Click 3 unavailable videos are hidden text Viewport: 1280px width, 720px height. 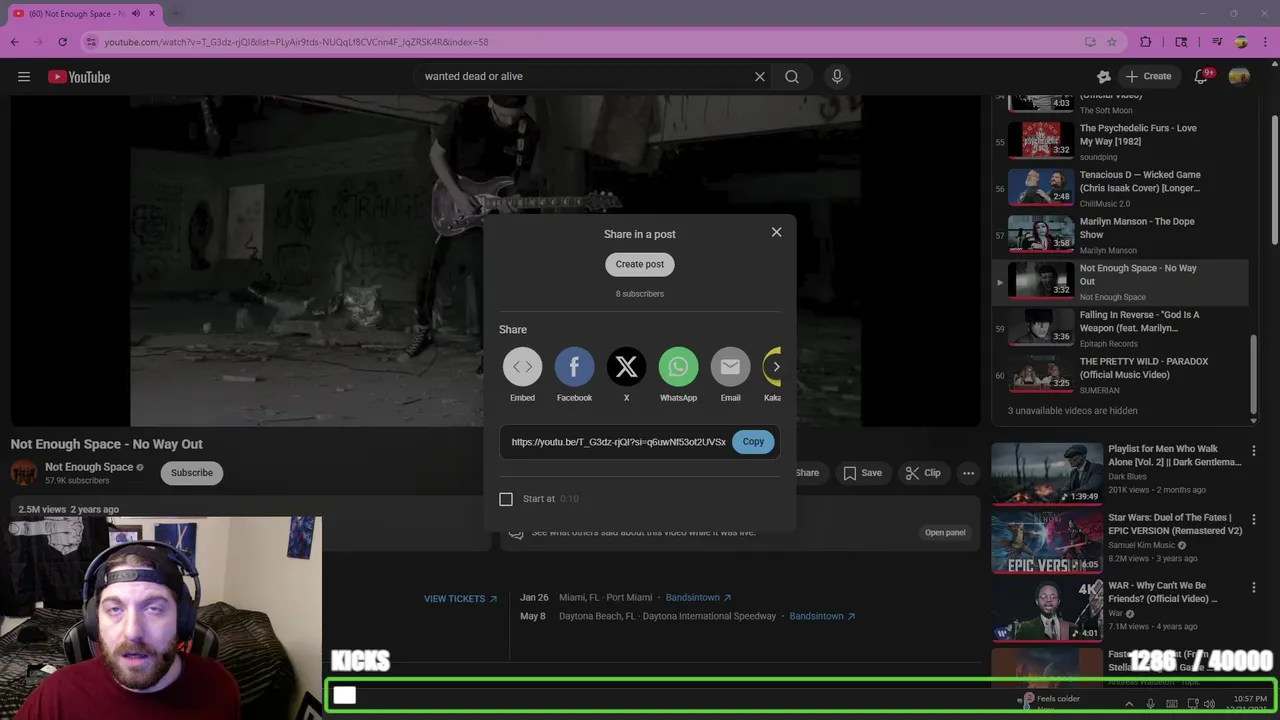[x=1072, y=411]
